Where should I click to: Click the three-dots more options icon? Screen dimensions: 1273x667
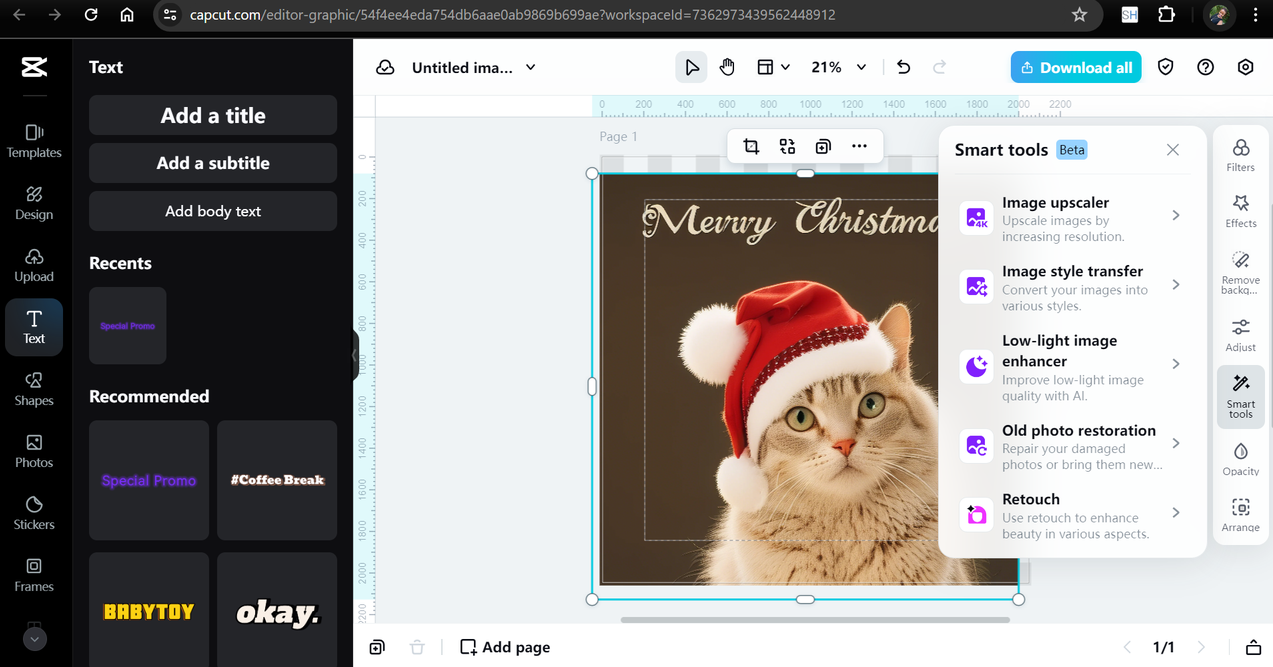(x=859, y=147)
